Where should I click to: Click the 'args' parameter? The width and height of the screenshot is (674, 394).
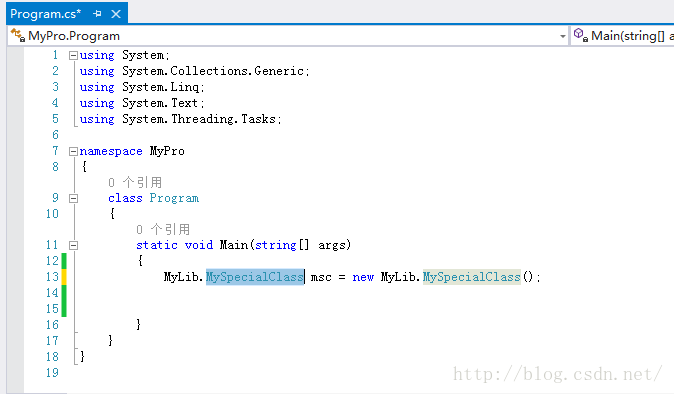click(332, 245)
